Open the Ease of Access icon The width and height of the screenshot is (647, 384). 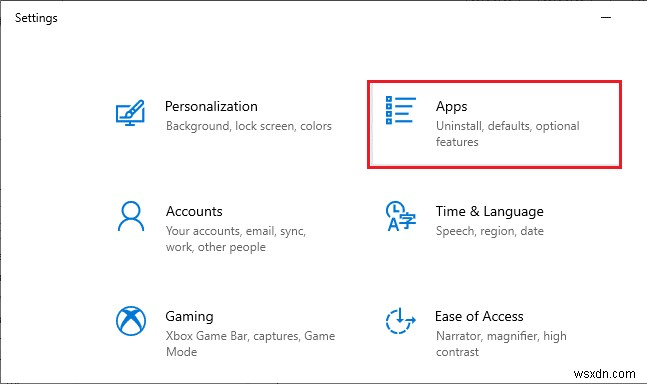[x=400, y=321]
